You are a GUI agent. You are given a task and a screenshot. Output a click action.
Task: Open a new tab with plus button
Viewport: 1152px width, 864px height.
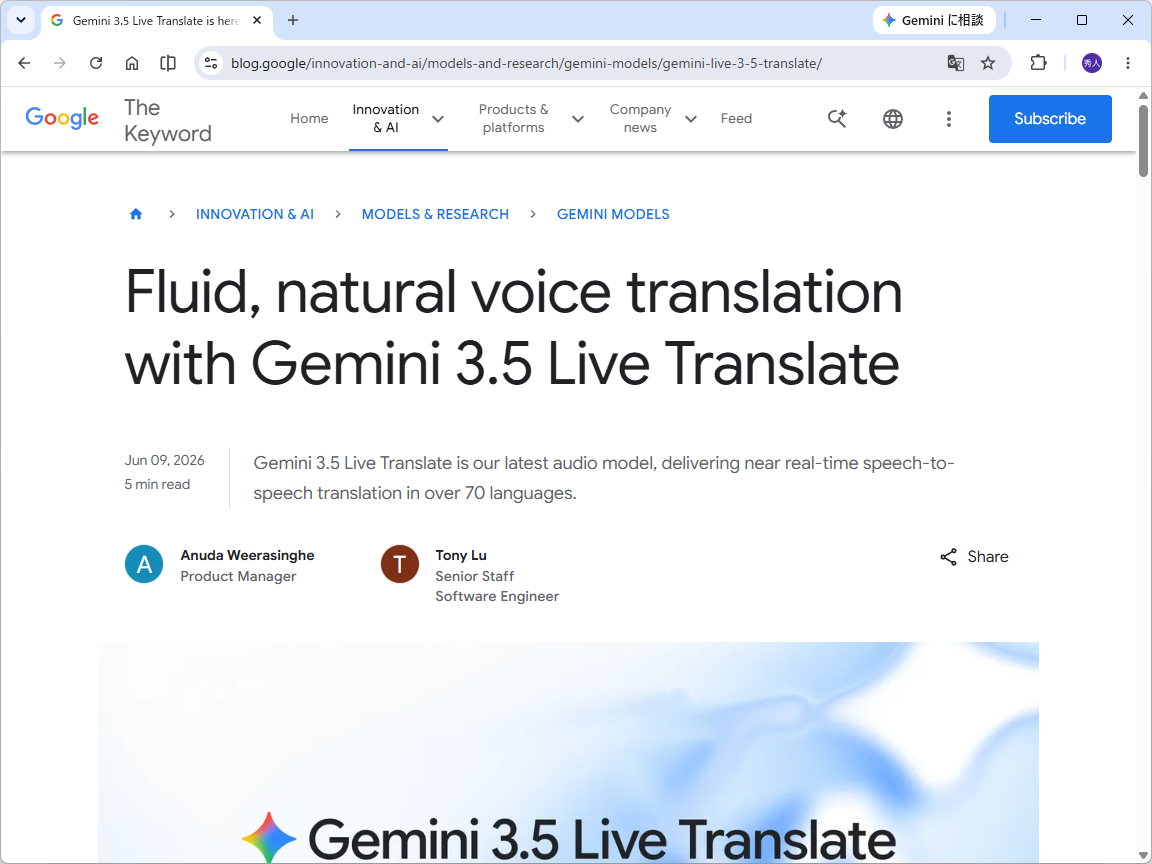tap(292, 21)
